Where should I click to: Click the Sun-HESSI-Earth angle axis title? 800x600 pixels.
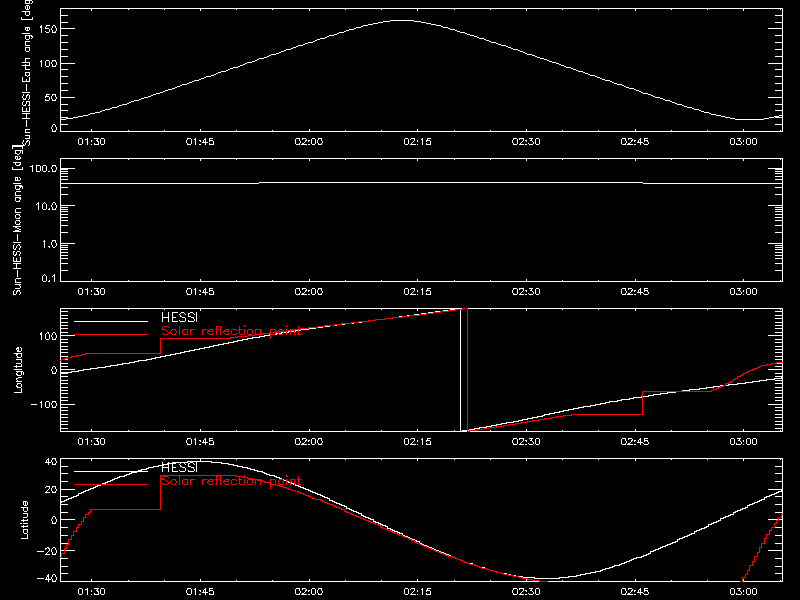[27, 71]
